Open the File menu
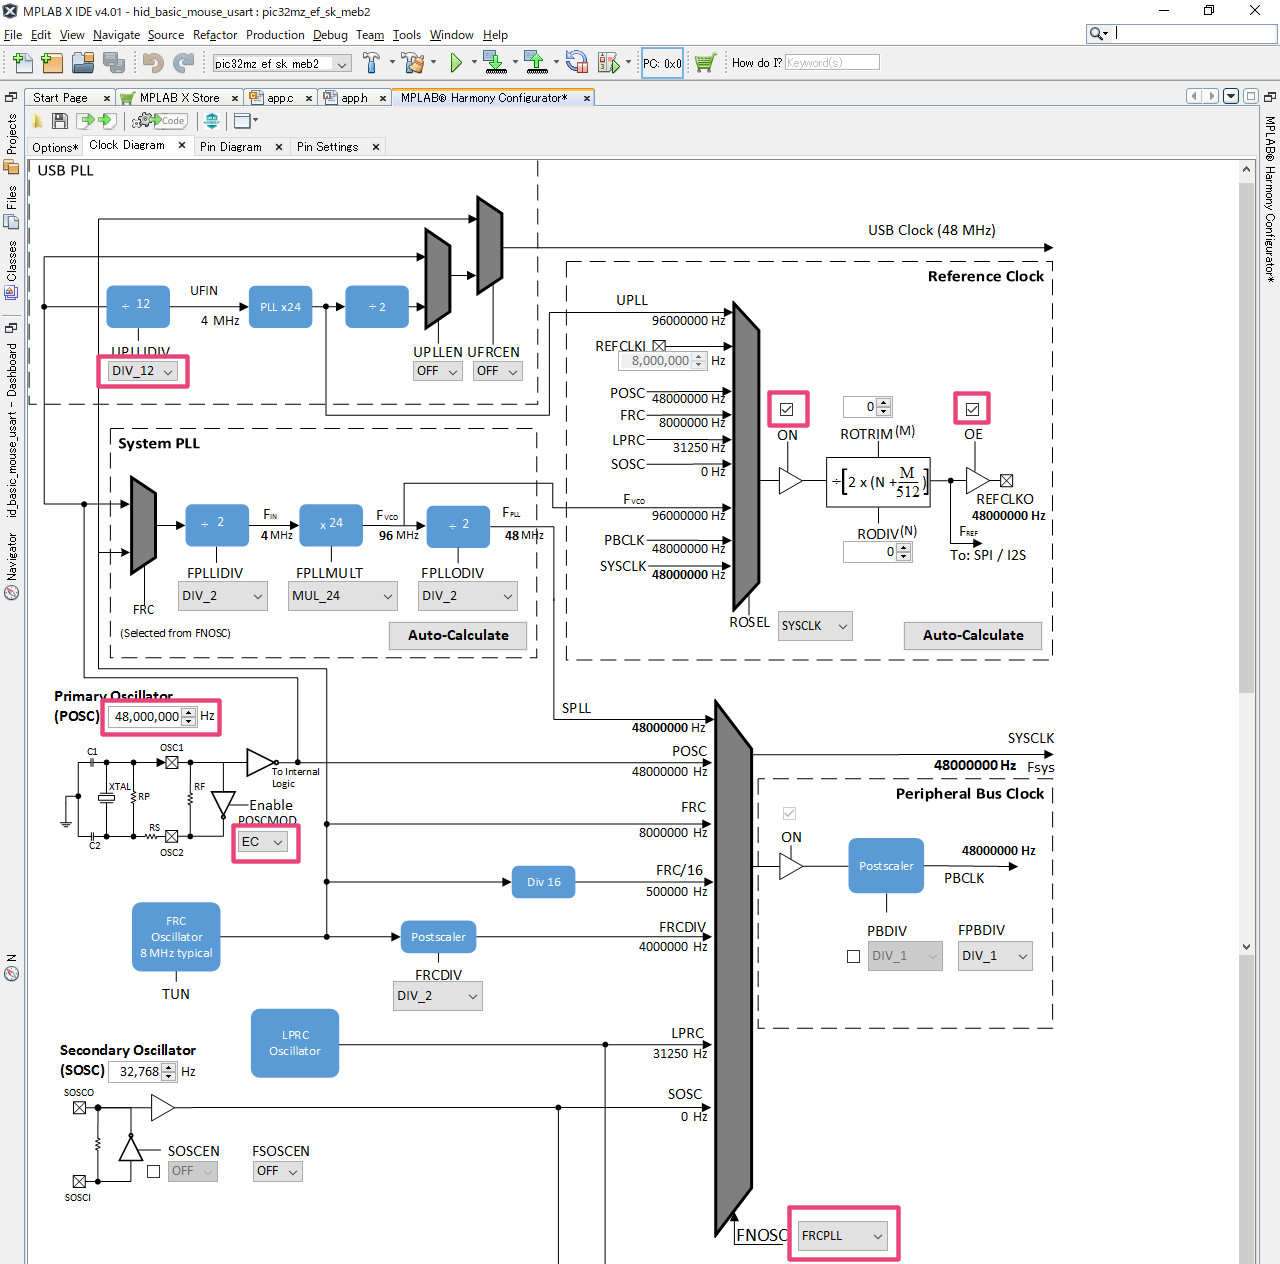1280x1264 pixels. (x=13, y=35)
